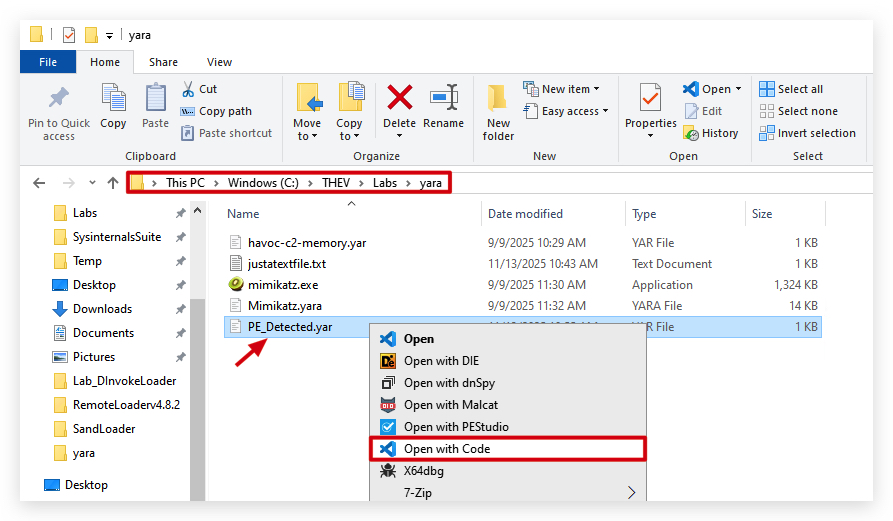Click Pin to Quick access icon

point(59,98)
